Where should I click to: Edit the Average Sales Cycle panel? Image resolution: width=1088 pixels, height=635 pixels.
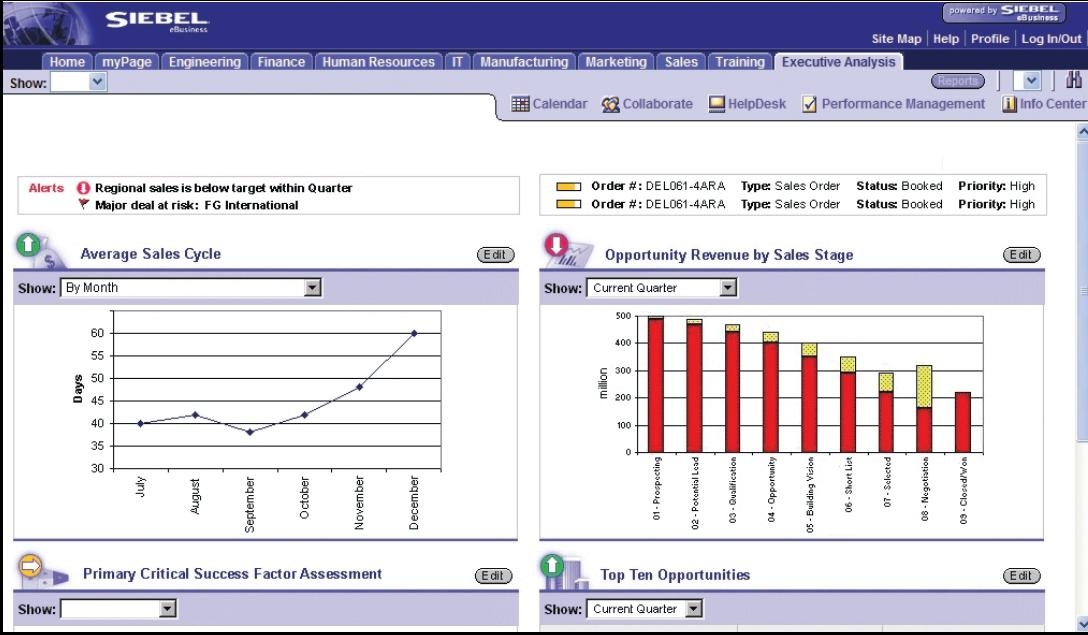[x=495, y=255]
